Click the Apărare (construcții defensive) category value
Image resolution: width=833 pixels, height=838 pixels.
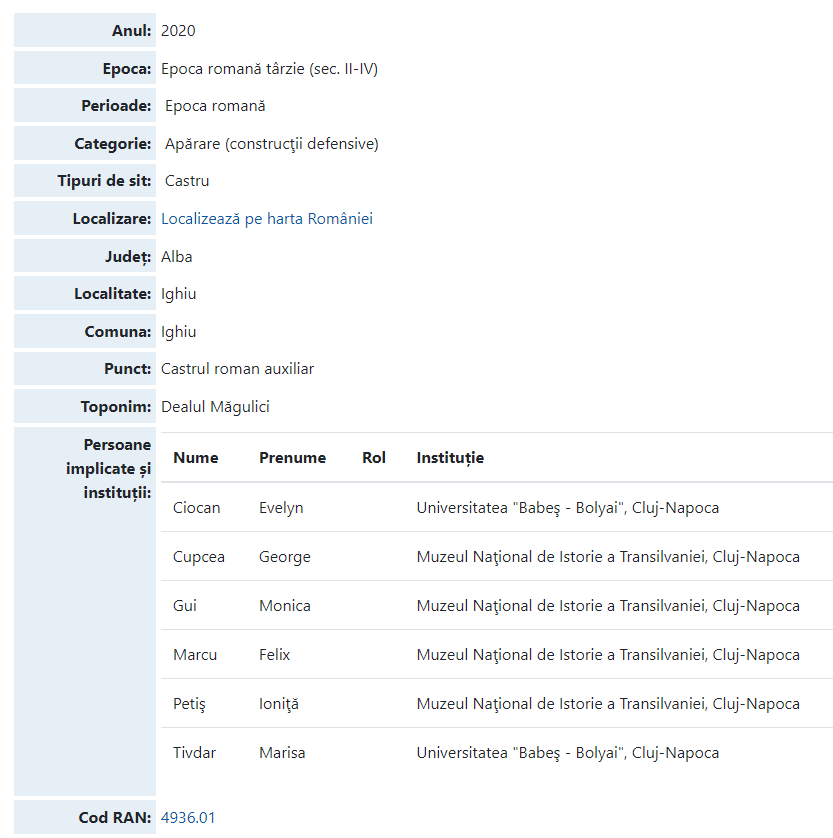coord(271,144)
